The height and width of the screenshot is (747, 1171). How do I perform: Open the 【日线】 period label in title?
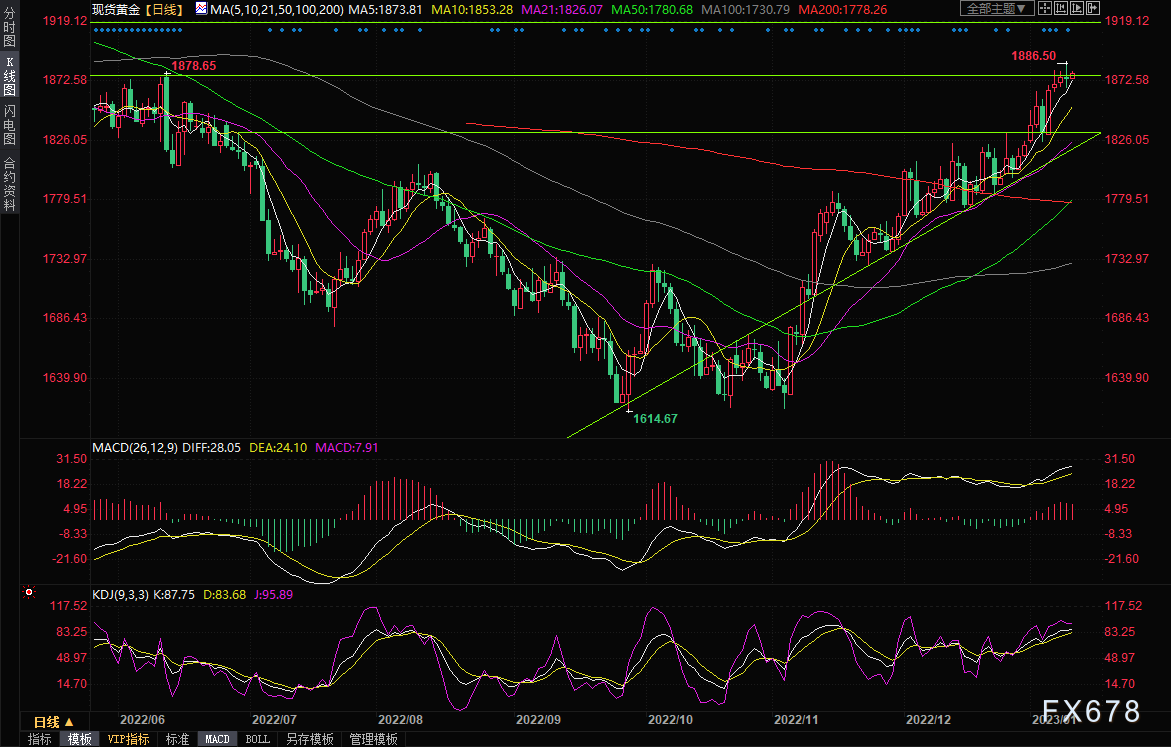162,8
